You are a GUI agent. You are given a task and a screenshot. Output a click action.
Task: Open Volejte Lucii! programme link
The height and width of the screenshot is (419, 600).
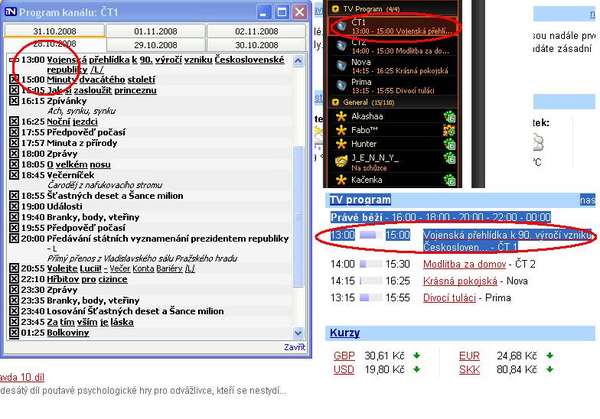pos(121,269)
